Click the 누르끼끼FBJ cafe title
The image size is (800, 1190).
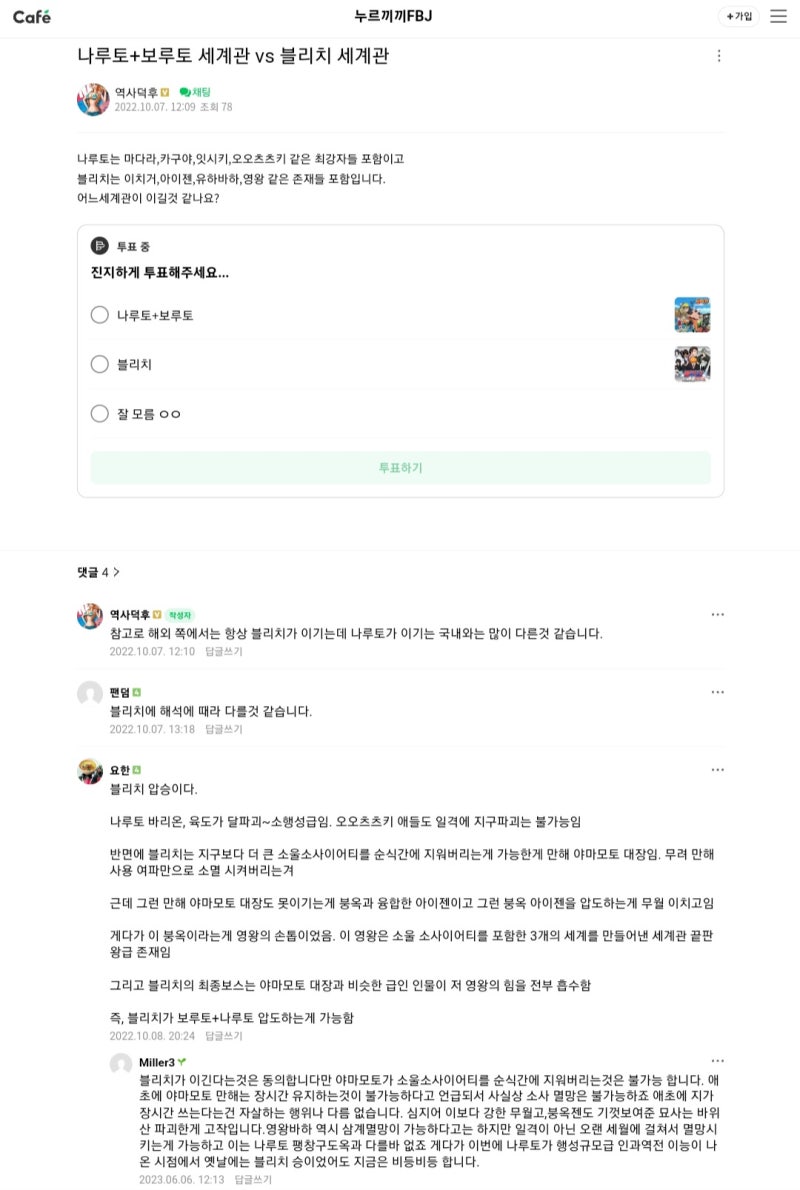[x=393, y=16]
